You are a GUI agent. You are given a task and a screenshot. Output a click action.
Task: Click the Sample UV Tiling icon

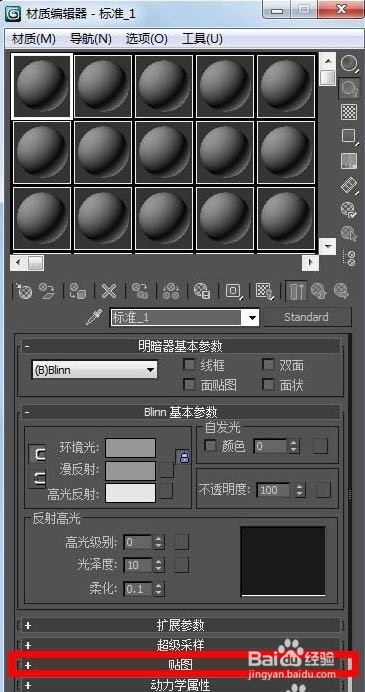350,136
